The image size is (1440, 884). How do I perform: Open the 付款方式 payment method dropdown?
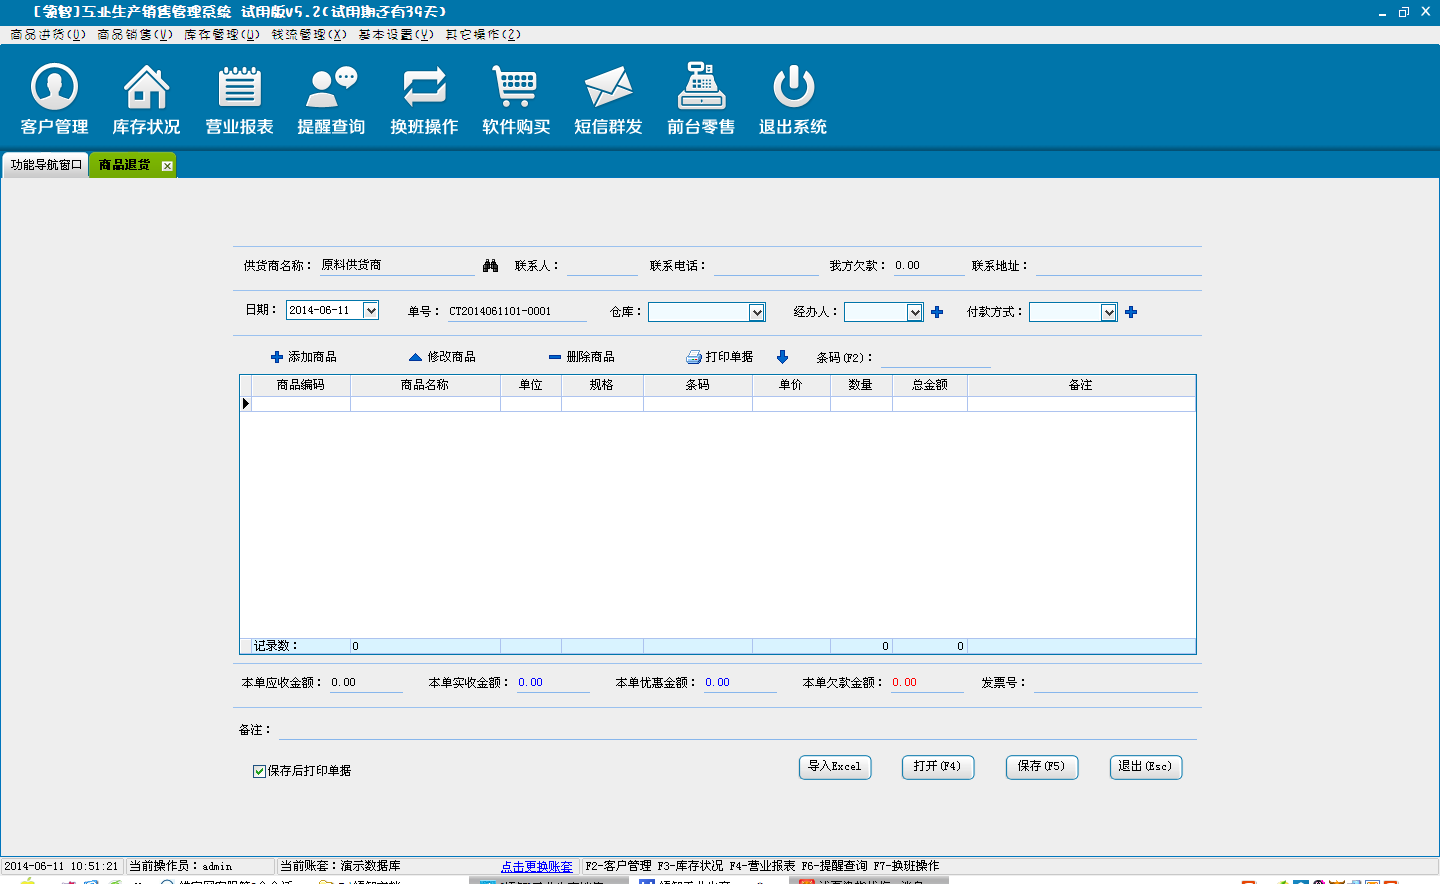(1108, 313)
